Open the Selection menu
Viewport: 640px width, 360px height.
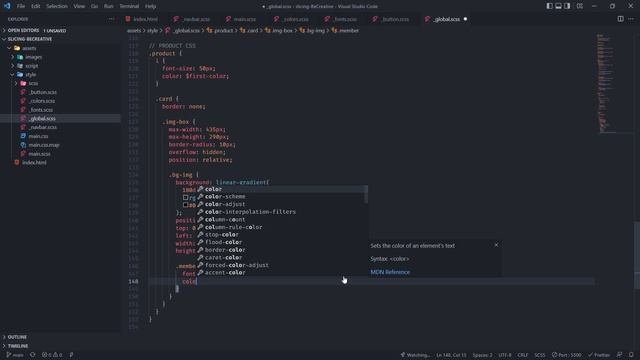coord(57,6)
